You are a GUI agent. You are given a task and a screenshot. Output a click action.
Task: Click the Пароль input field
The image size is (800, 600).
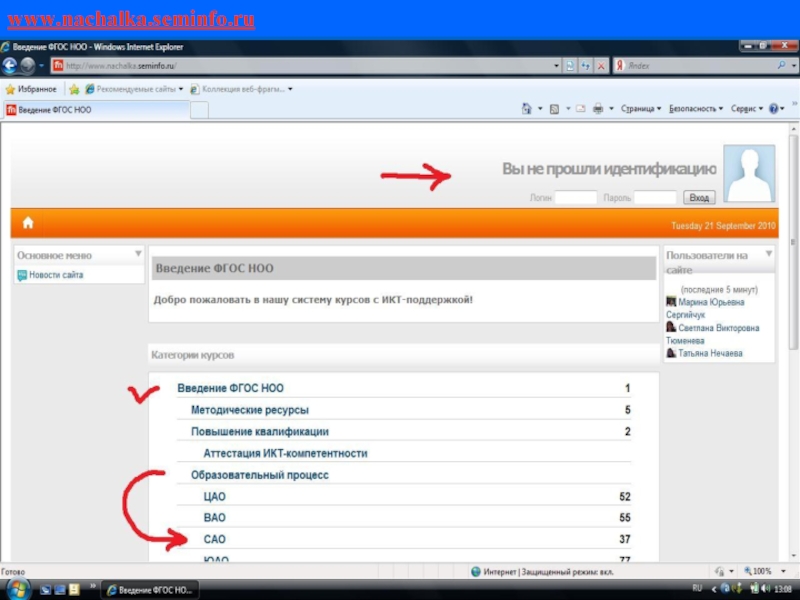coord(655,197)
